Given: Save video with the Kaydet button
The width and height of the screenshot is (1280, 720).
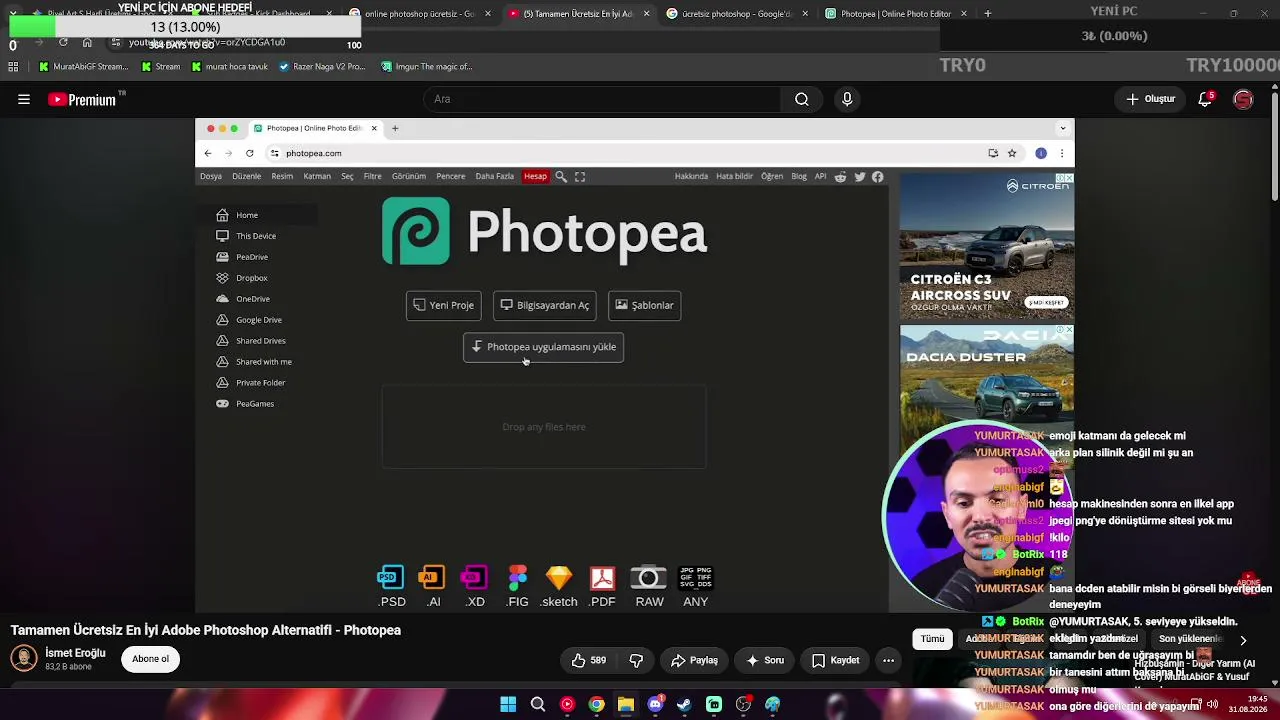Looking at the screenshot, I should tap(835, 660).
